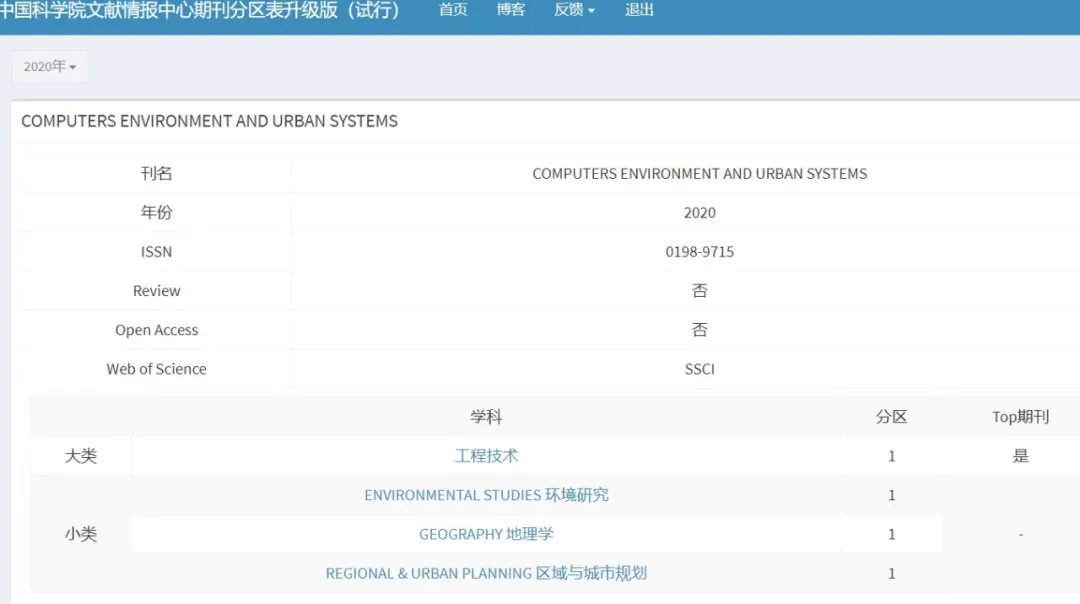Click the 年份 value 2020 cell

700,213
